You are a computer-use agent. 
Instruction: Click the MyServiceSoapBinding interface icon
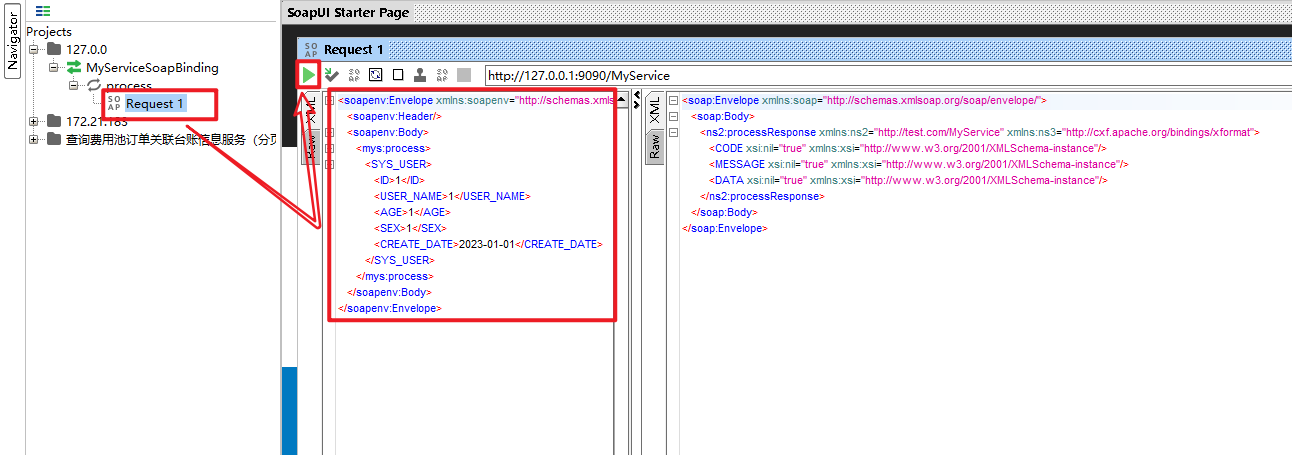tap(74, 68)
